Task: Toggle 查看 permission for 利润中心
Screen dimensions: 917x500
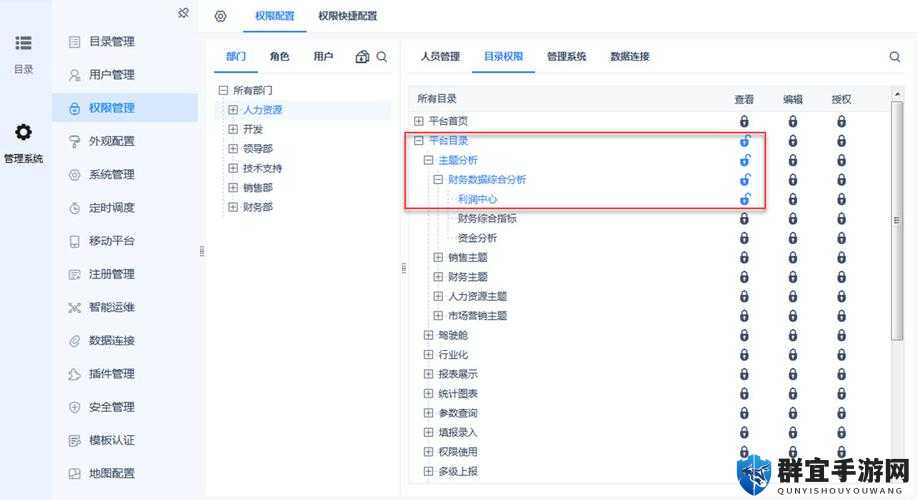Action: (x=744, y=199)
